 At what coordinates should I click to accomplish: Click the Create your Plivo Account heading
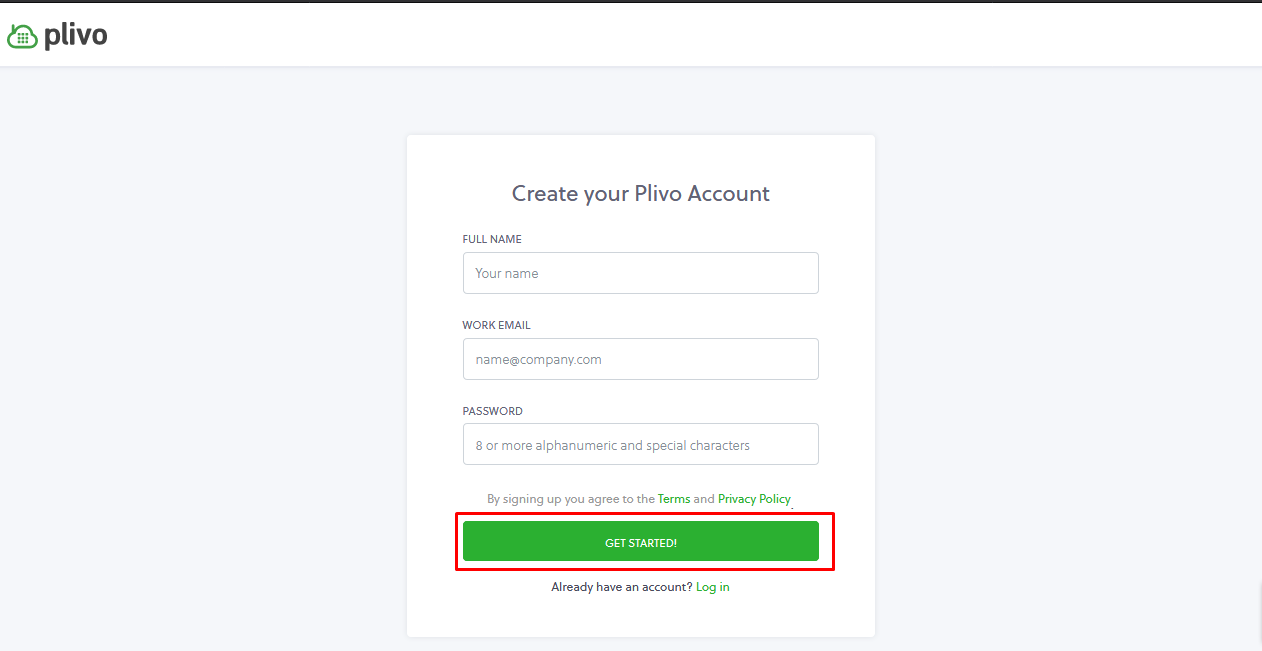641,193
